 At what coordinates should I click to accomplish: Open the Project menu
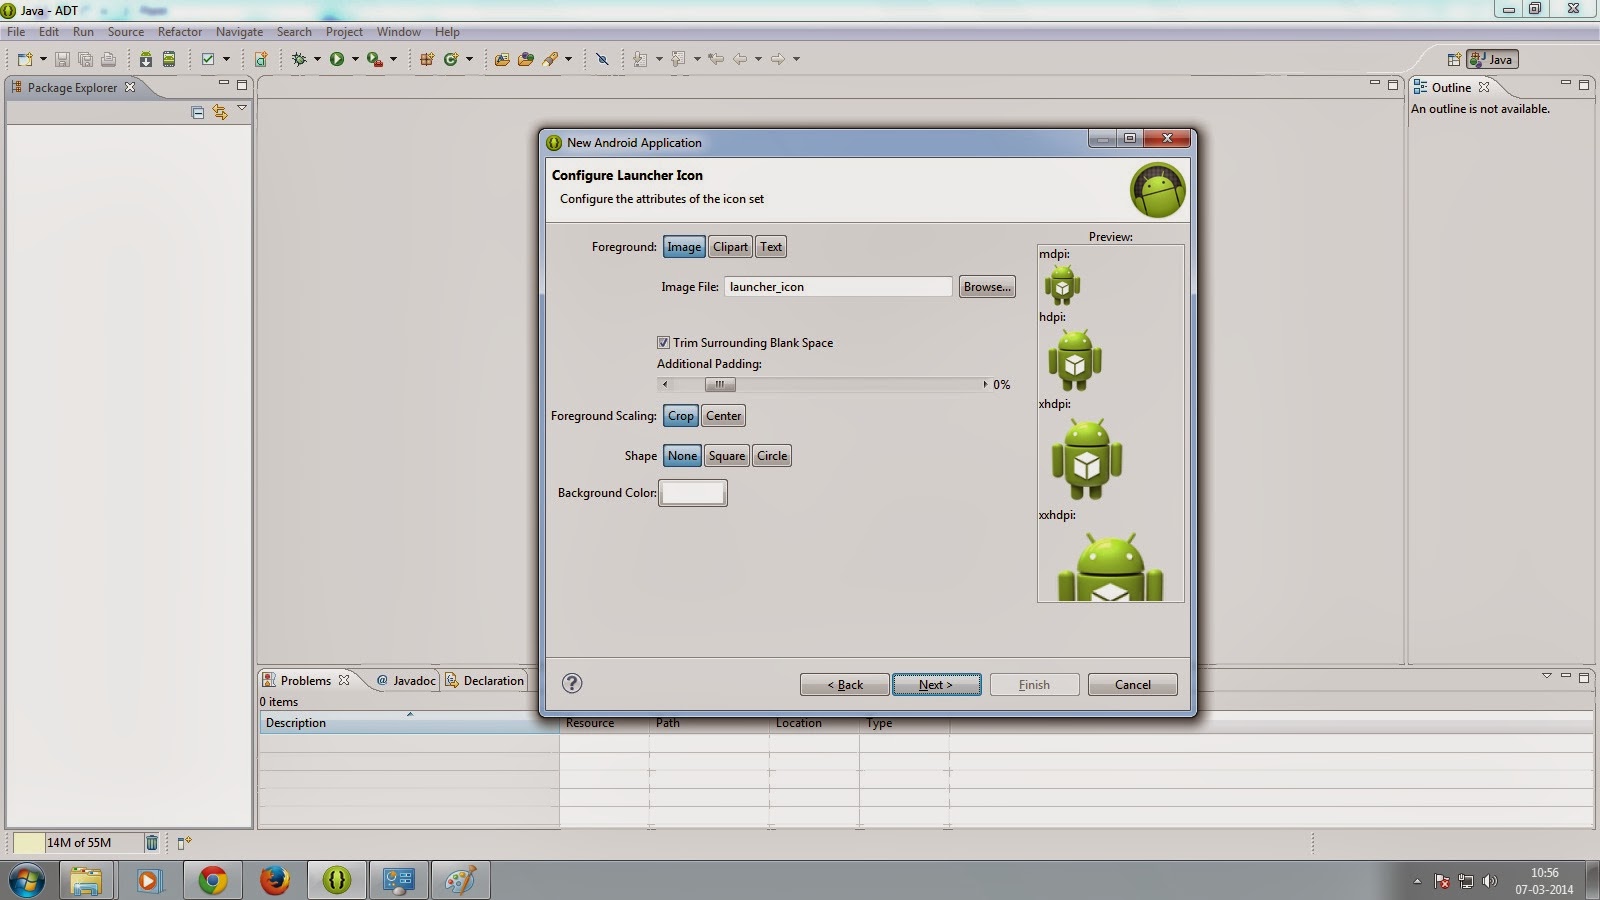pos(344,32)
